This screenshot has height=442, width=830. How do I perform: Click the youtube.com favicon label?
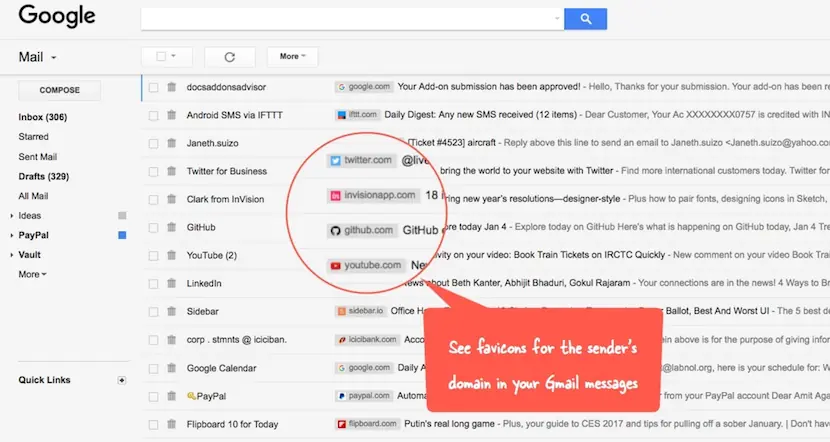point(366,265)
